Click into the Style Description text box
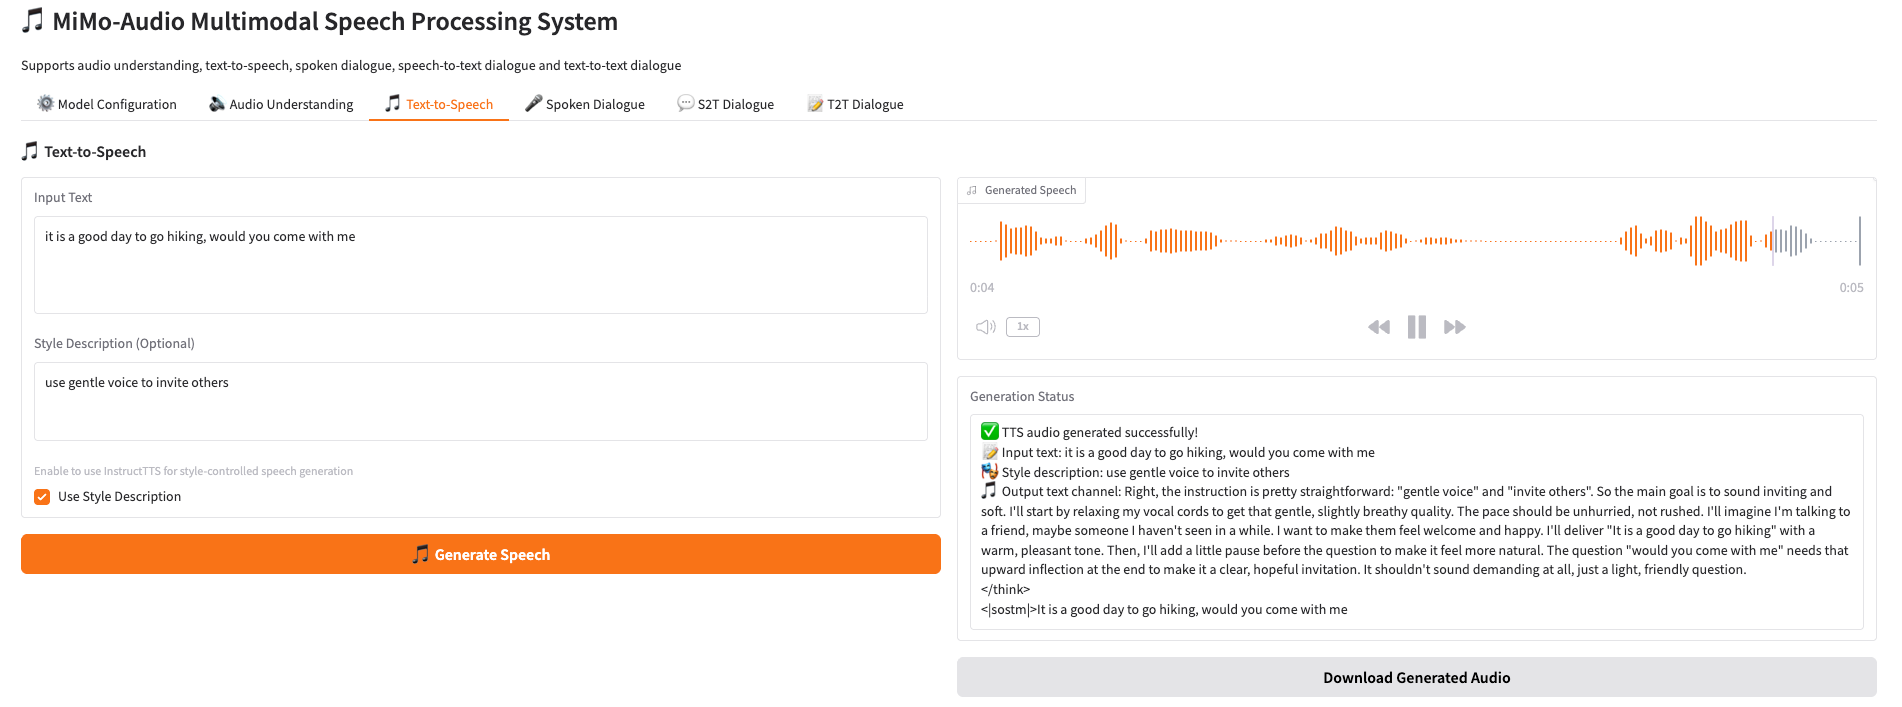The width and height of the screenshot is (1902, 707). point(480,401)
